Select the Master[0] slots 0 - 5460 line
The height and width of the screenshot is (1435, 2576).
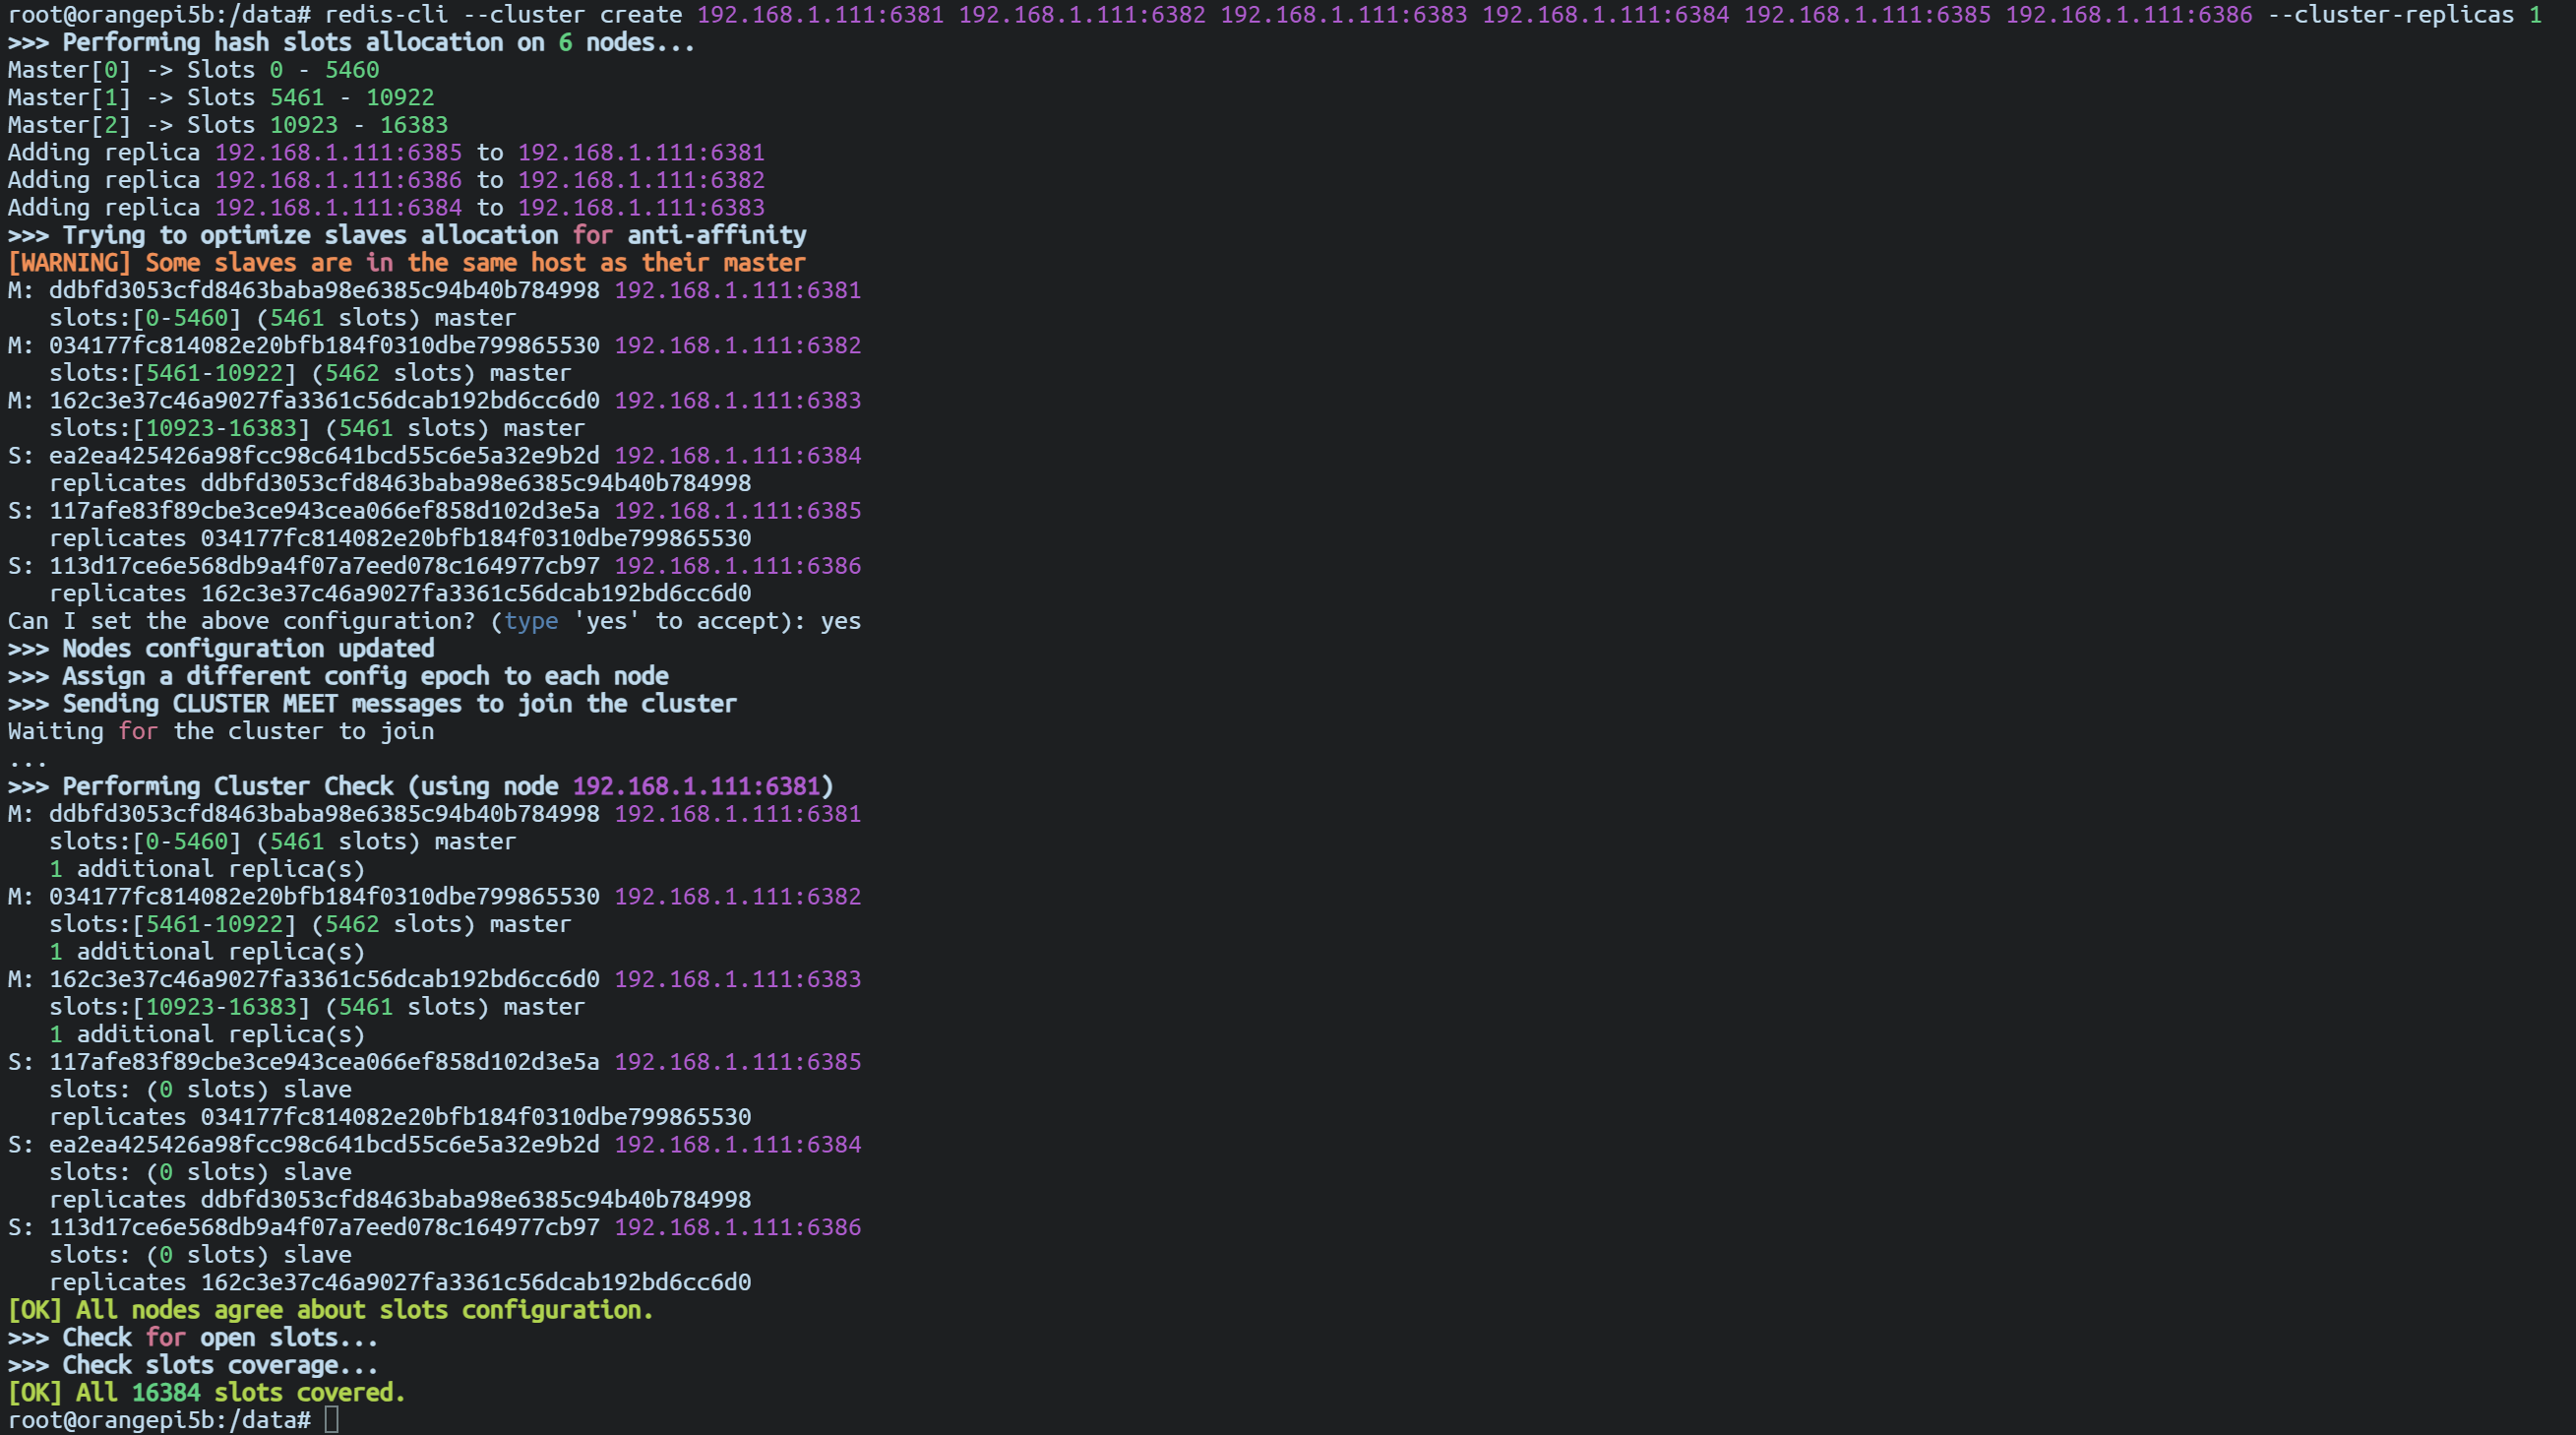pyautogui.click(x=194, y=70)
